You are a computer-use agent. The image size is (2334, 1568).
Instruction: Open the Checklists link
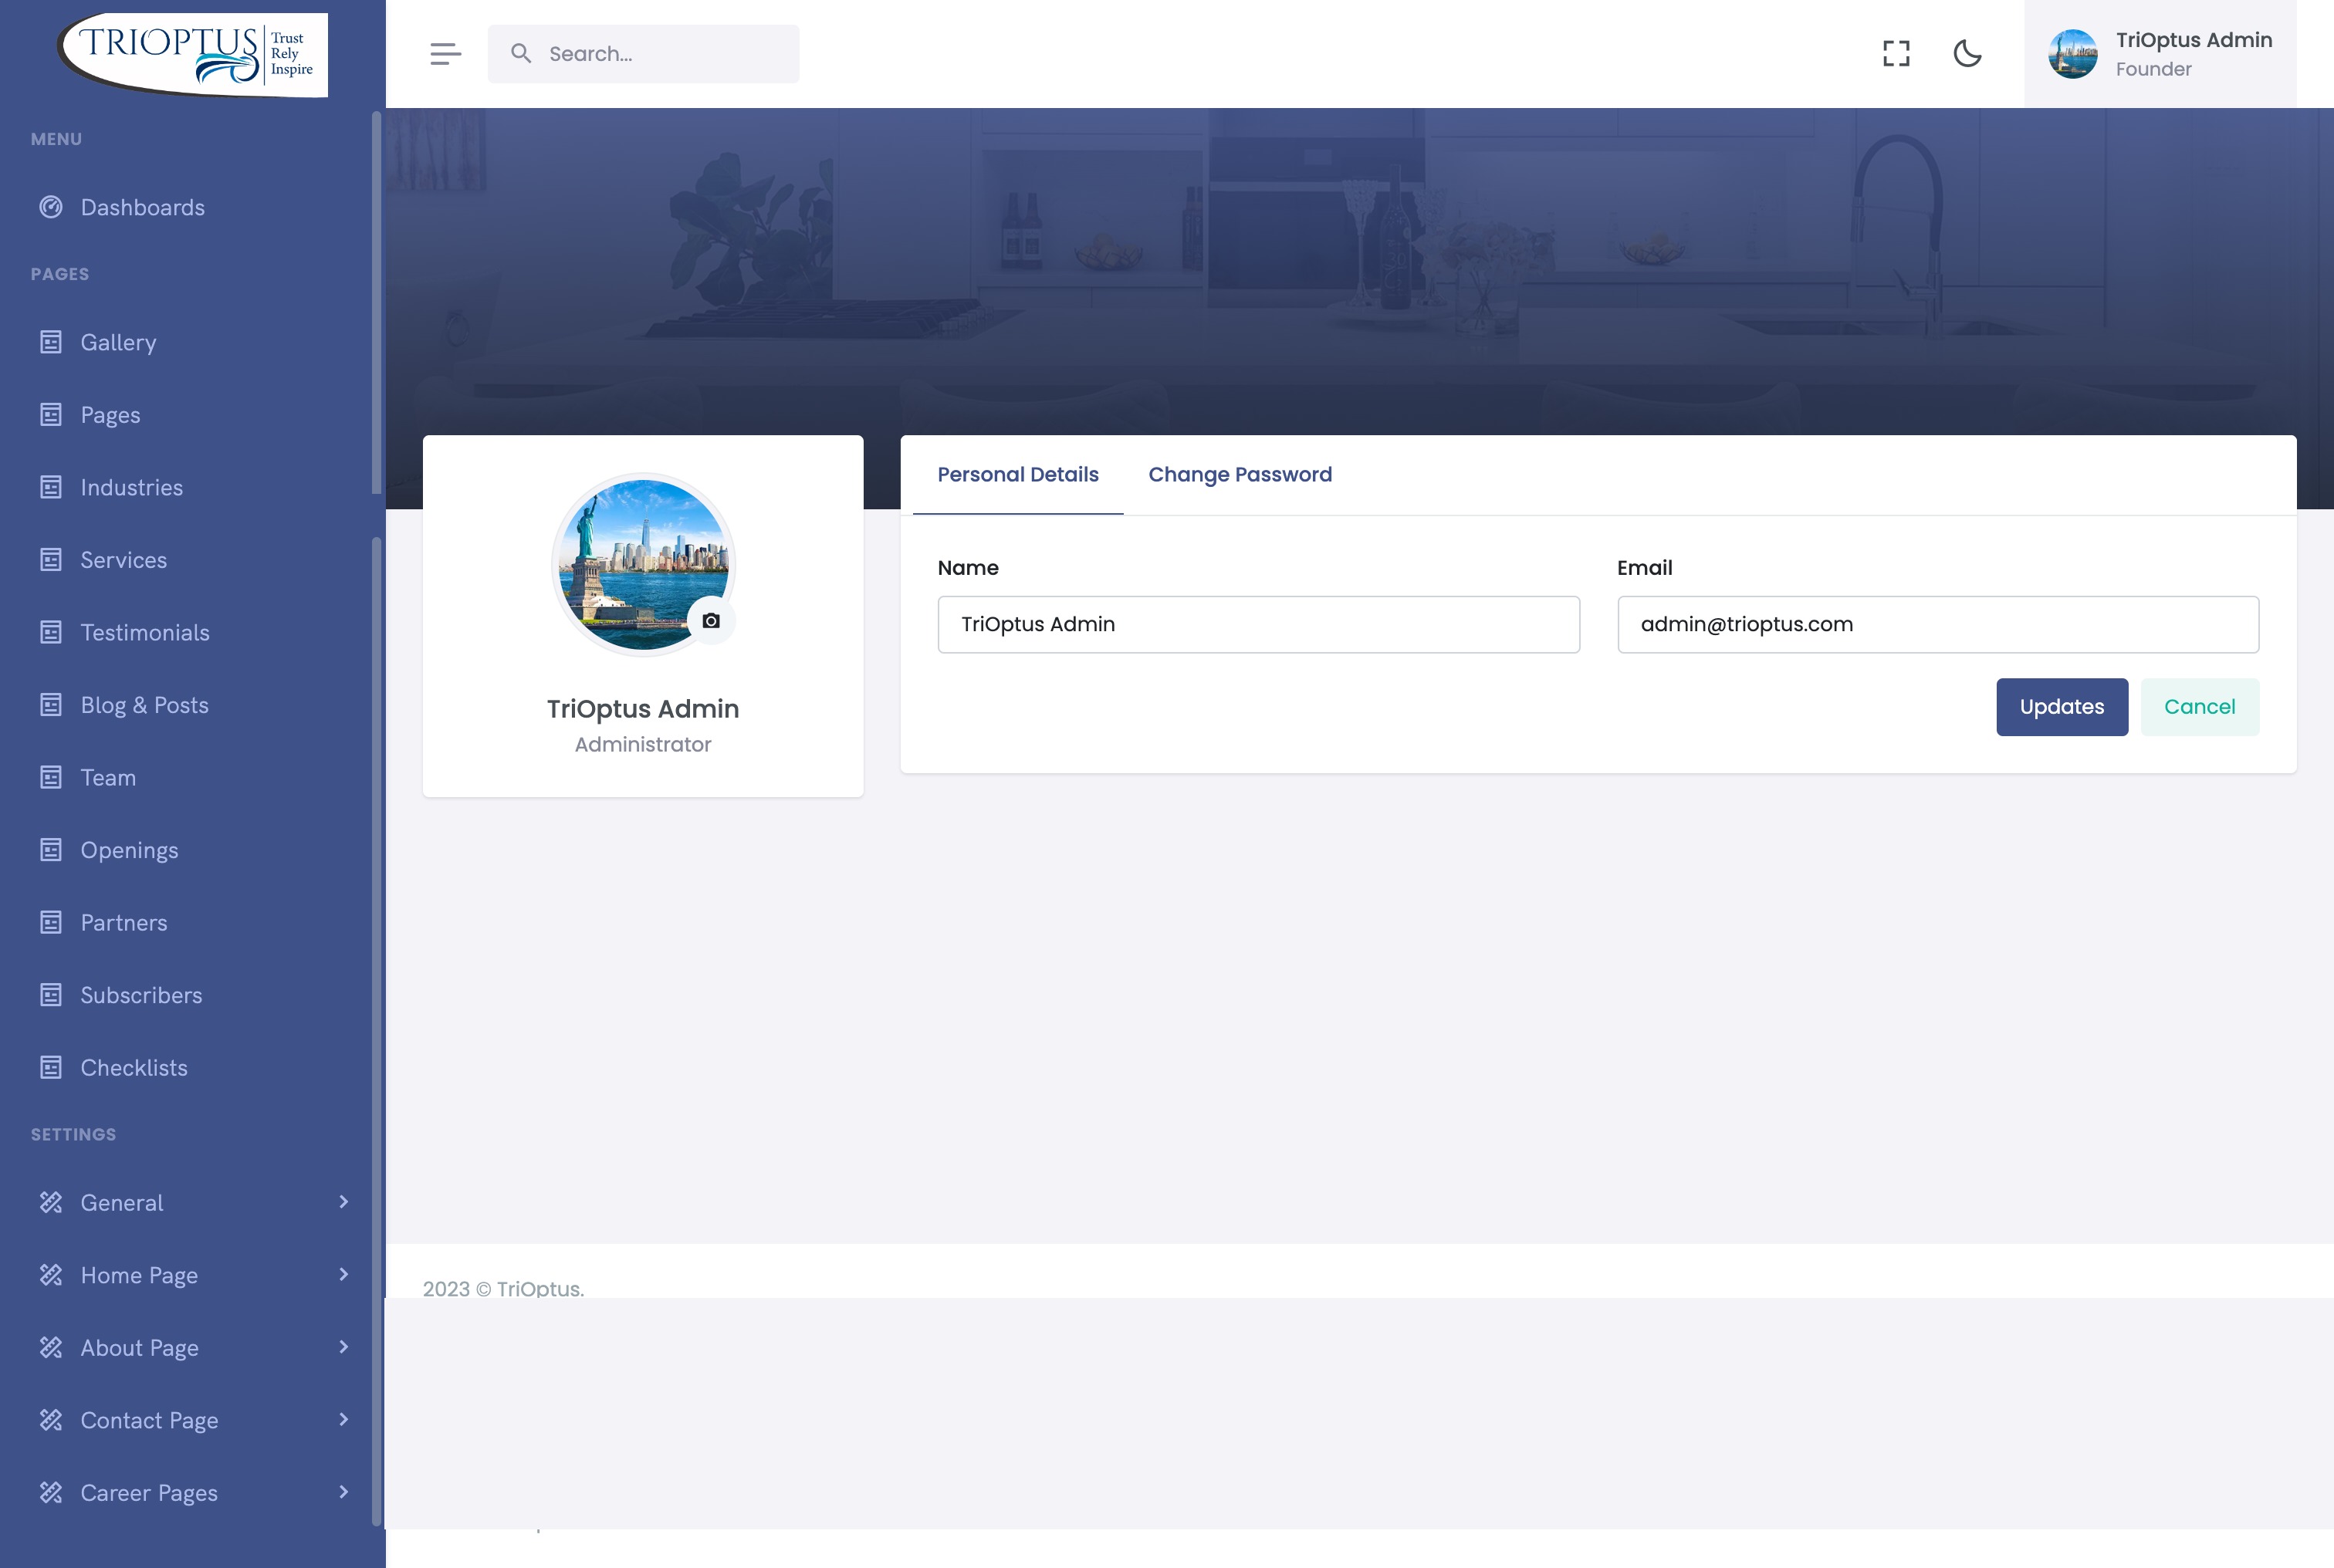pos(134,1067)
